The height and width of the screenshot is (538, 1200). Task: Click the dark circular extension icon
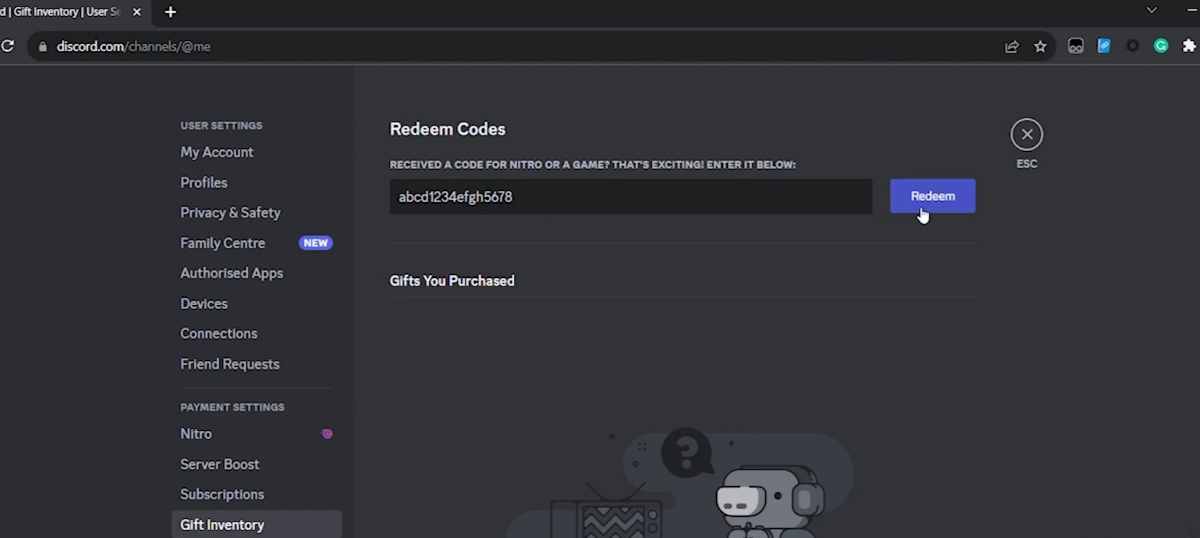tap(1132, 46)
